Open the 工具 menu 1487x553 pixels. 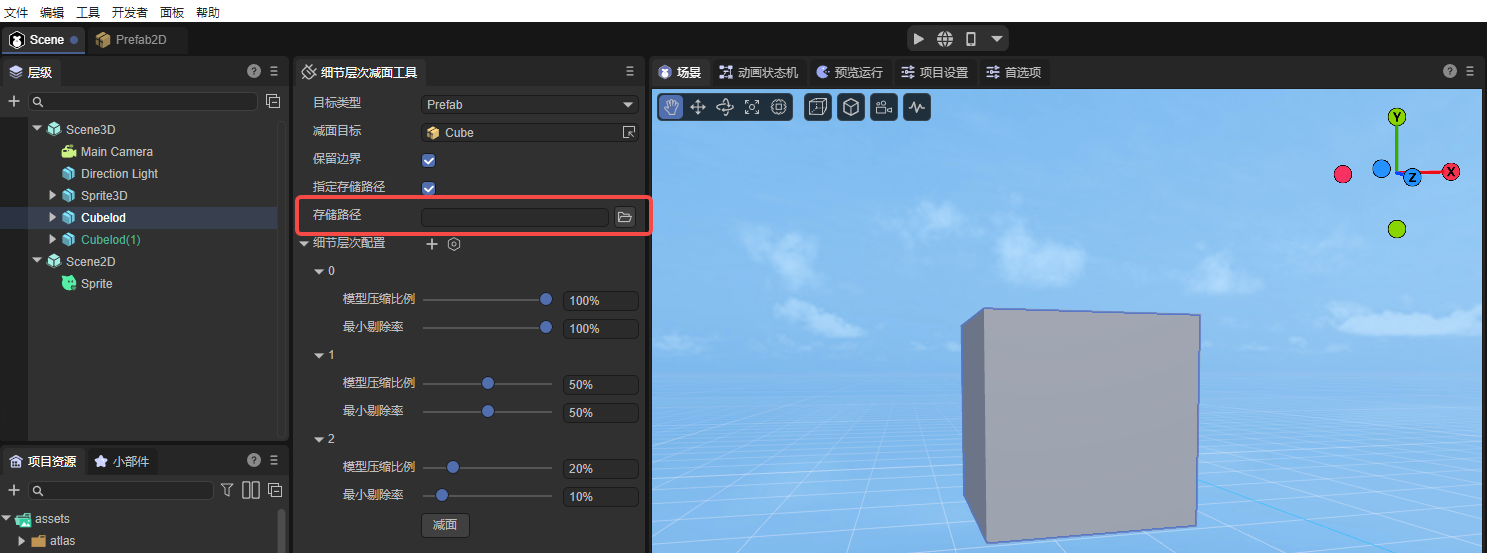click(x=88, y=12)
